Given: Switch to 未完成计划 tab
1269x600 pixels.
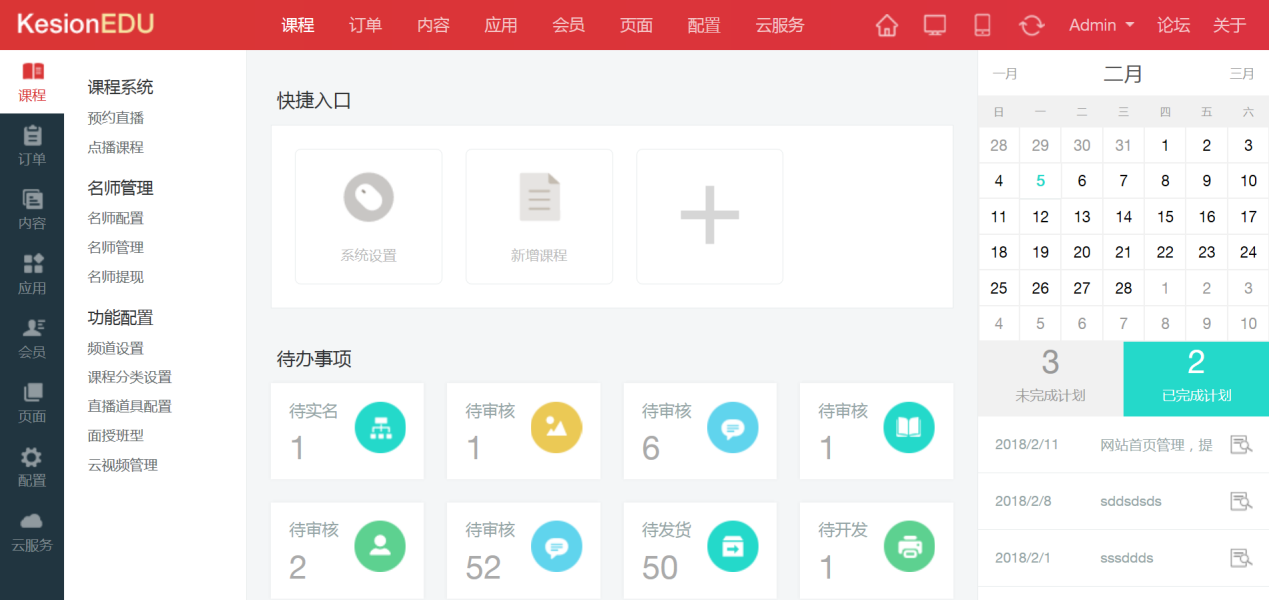Looking at the screenshot, I should [x=1050, y=379].
